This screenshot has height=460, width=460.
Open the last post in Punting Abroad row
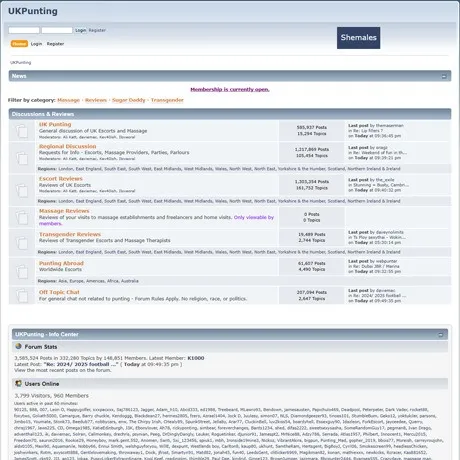(x=376, y=266)
